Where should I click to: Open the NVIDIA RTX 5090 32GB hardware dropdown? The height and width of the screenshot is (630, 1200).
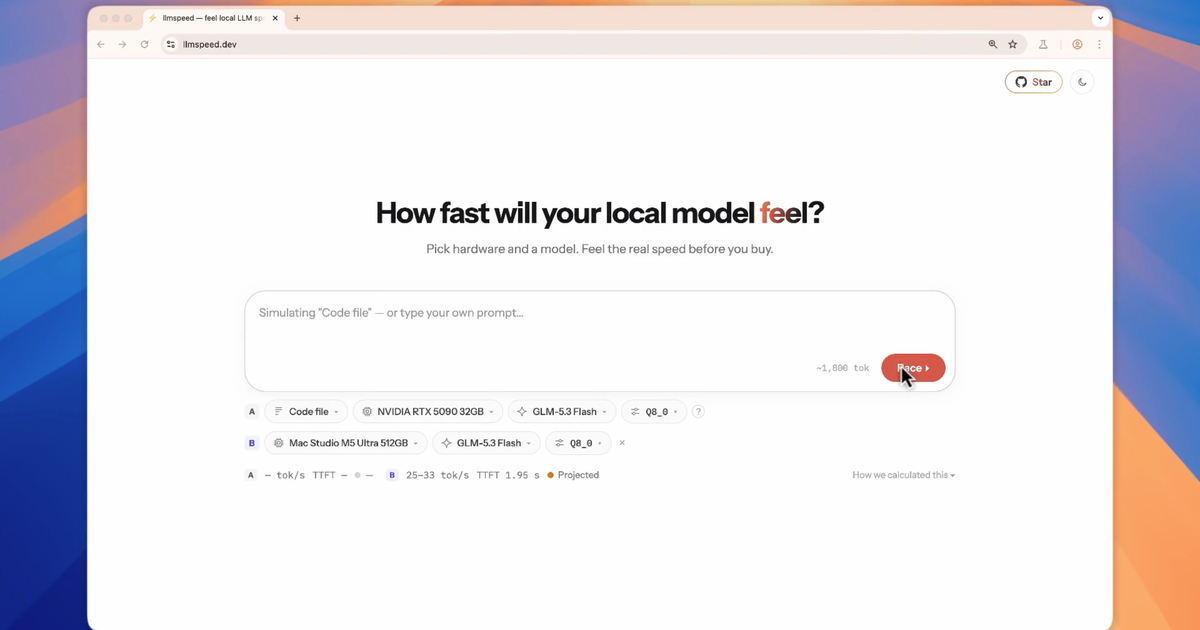click(427, 412)
